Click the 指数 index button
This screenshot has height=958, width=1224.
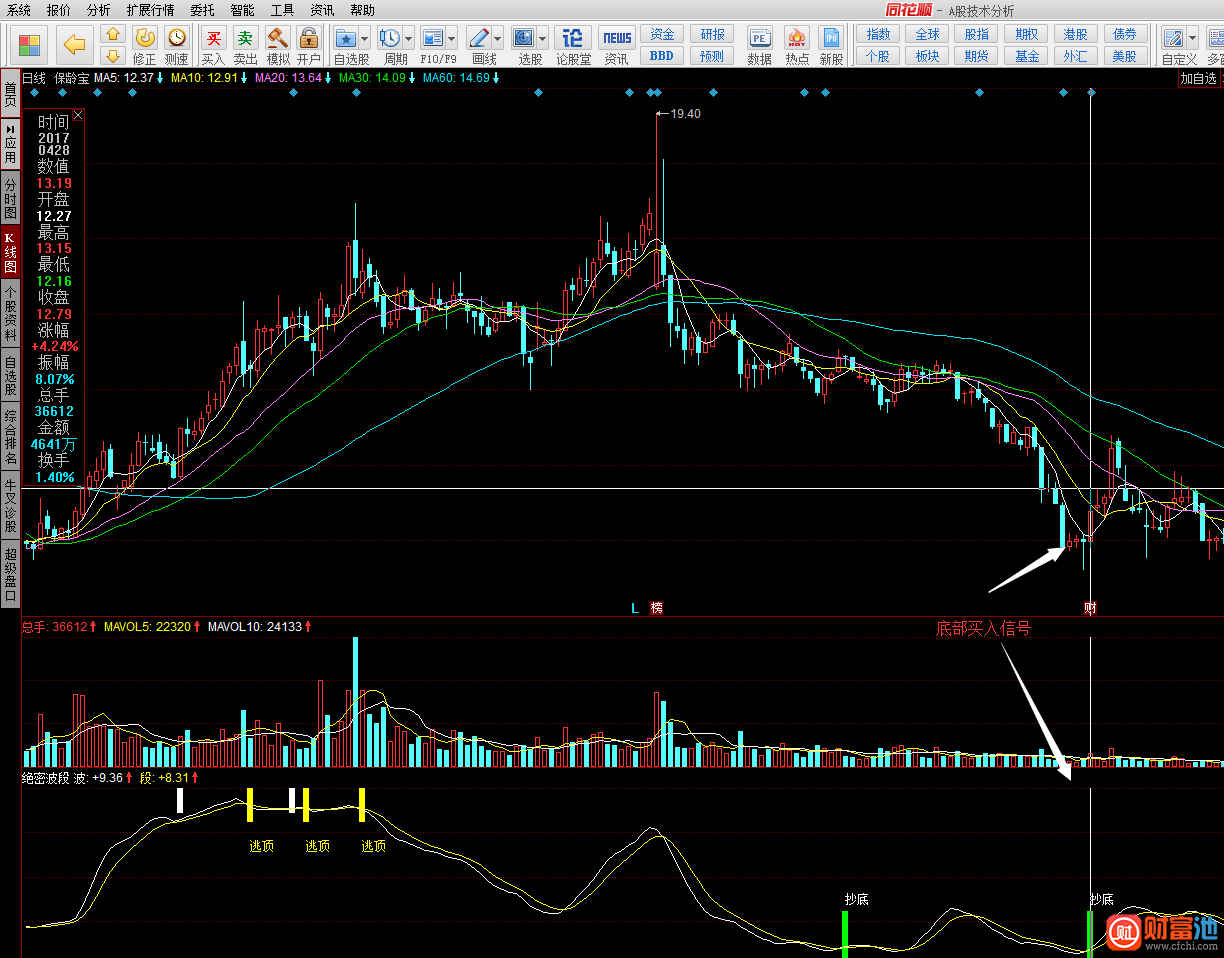pos(878,35)
